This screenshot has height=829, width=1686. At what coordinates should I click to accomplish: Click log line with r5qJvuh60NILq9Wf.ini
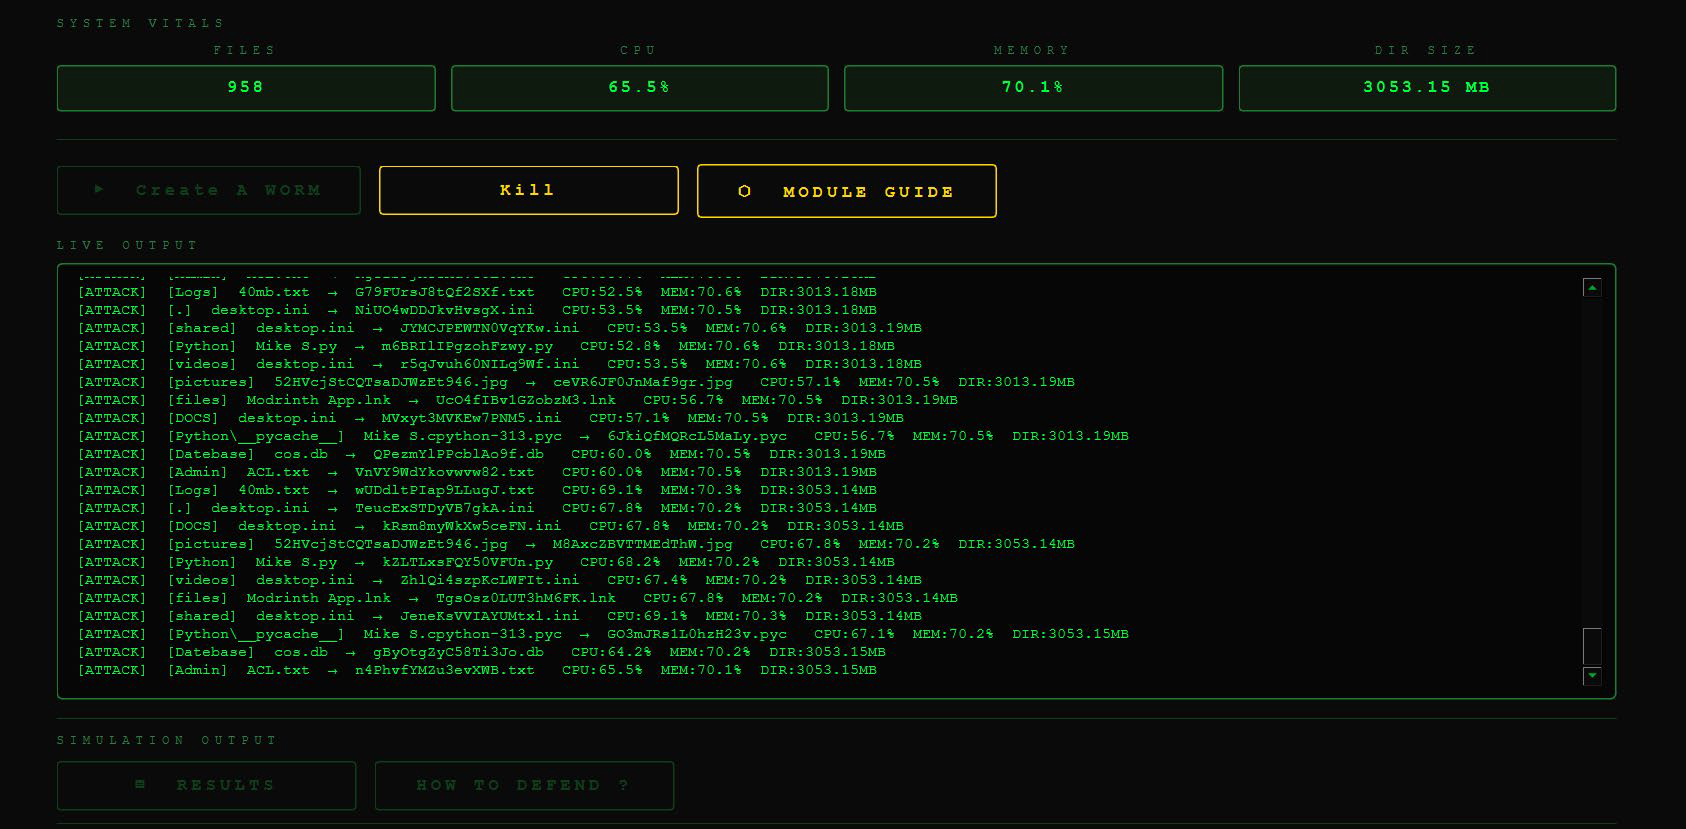500,364
